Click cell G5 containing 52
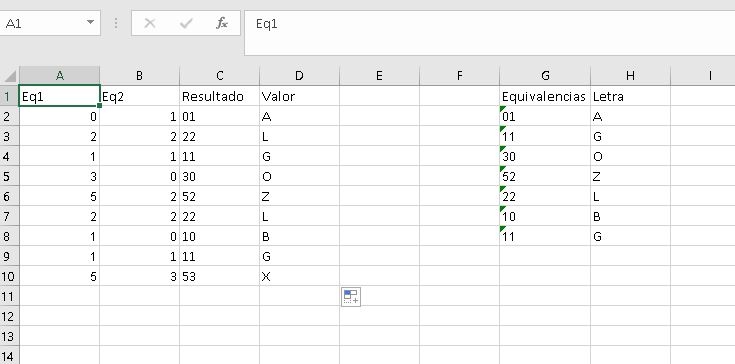This screenshot has height=364, width=735. tap(545, 176)
